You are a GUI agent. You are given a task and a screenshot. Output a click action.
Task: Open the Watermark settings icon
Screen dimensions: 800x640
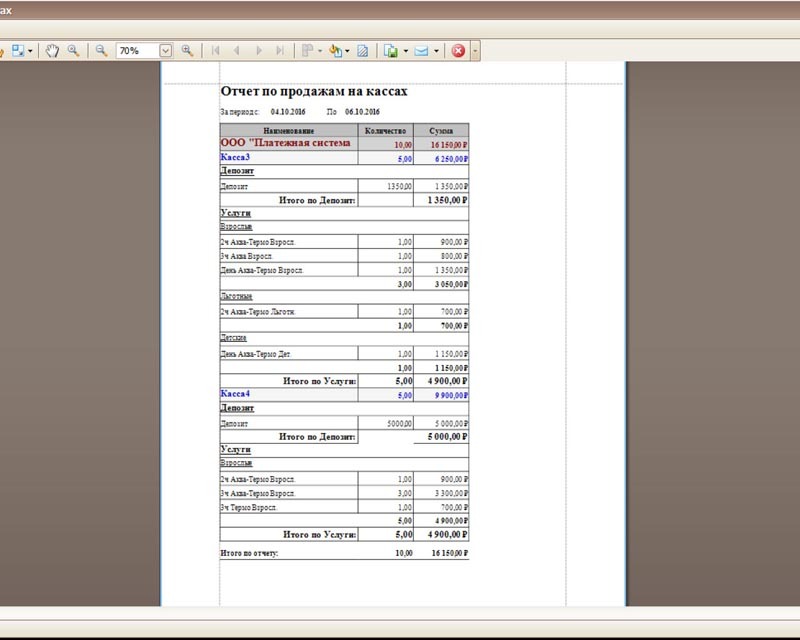364,50
